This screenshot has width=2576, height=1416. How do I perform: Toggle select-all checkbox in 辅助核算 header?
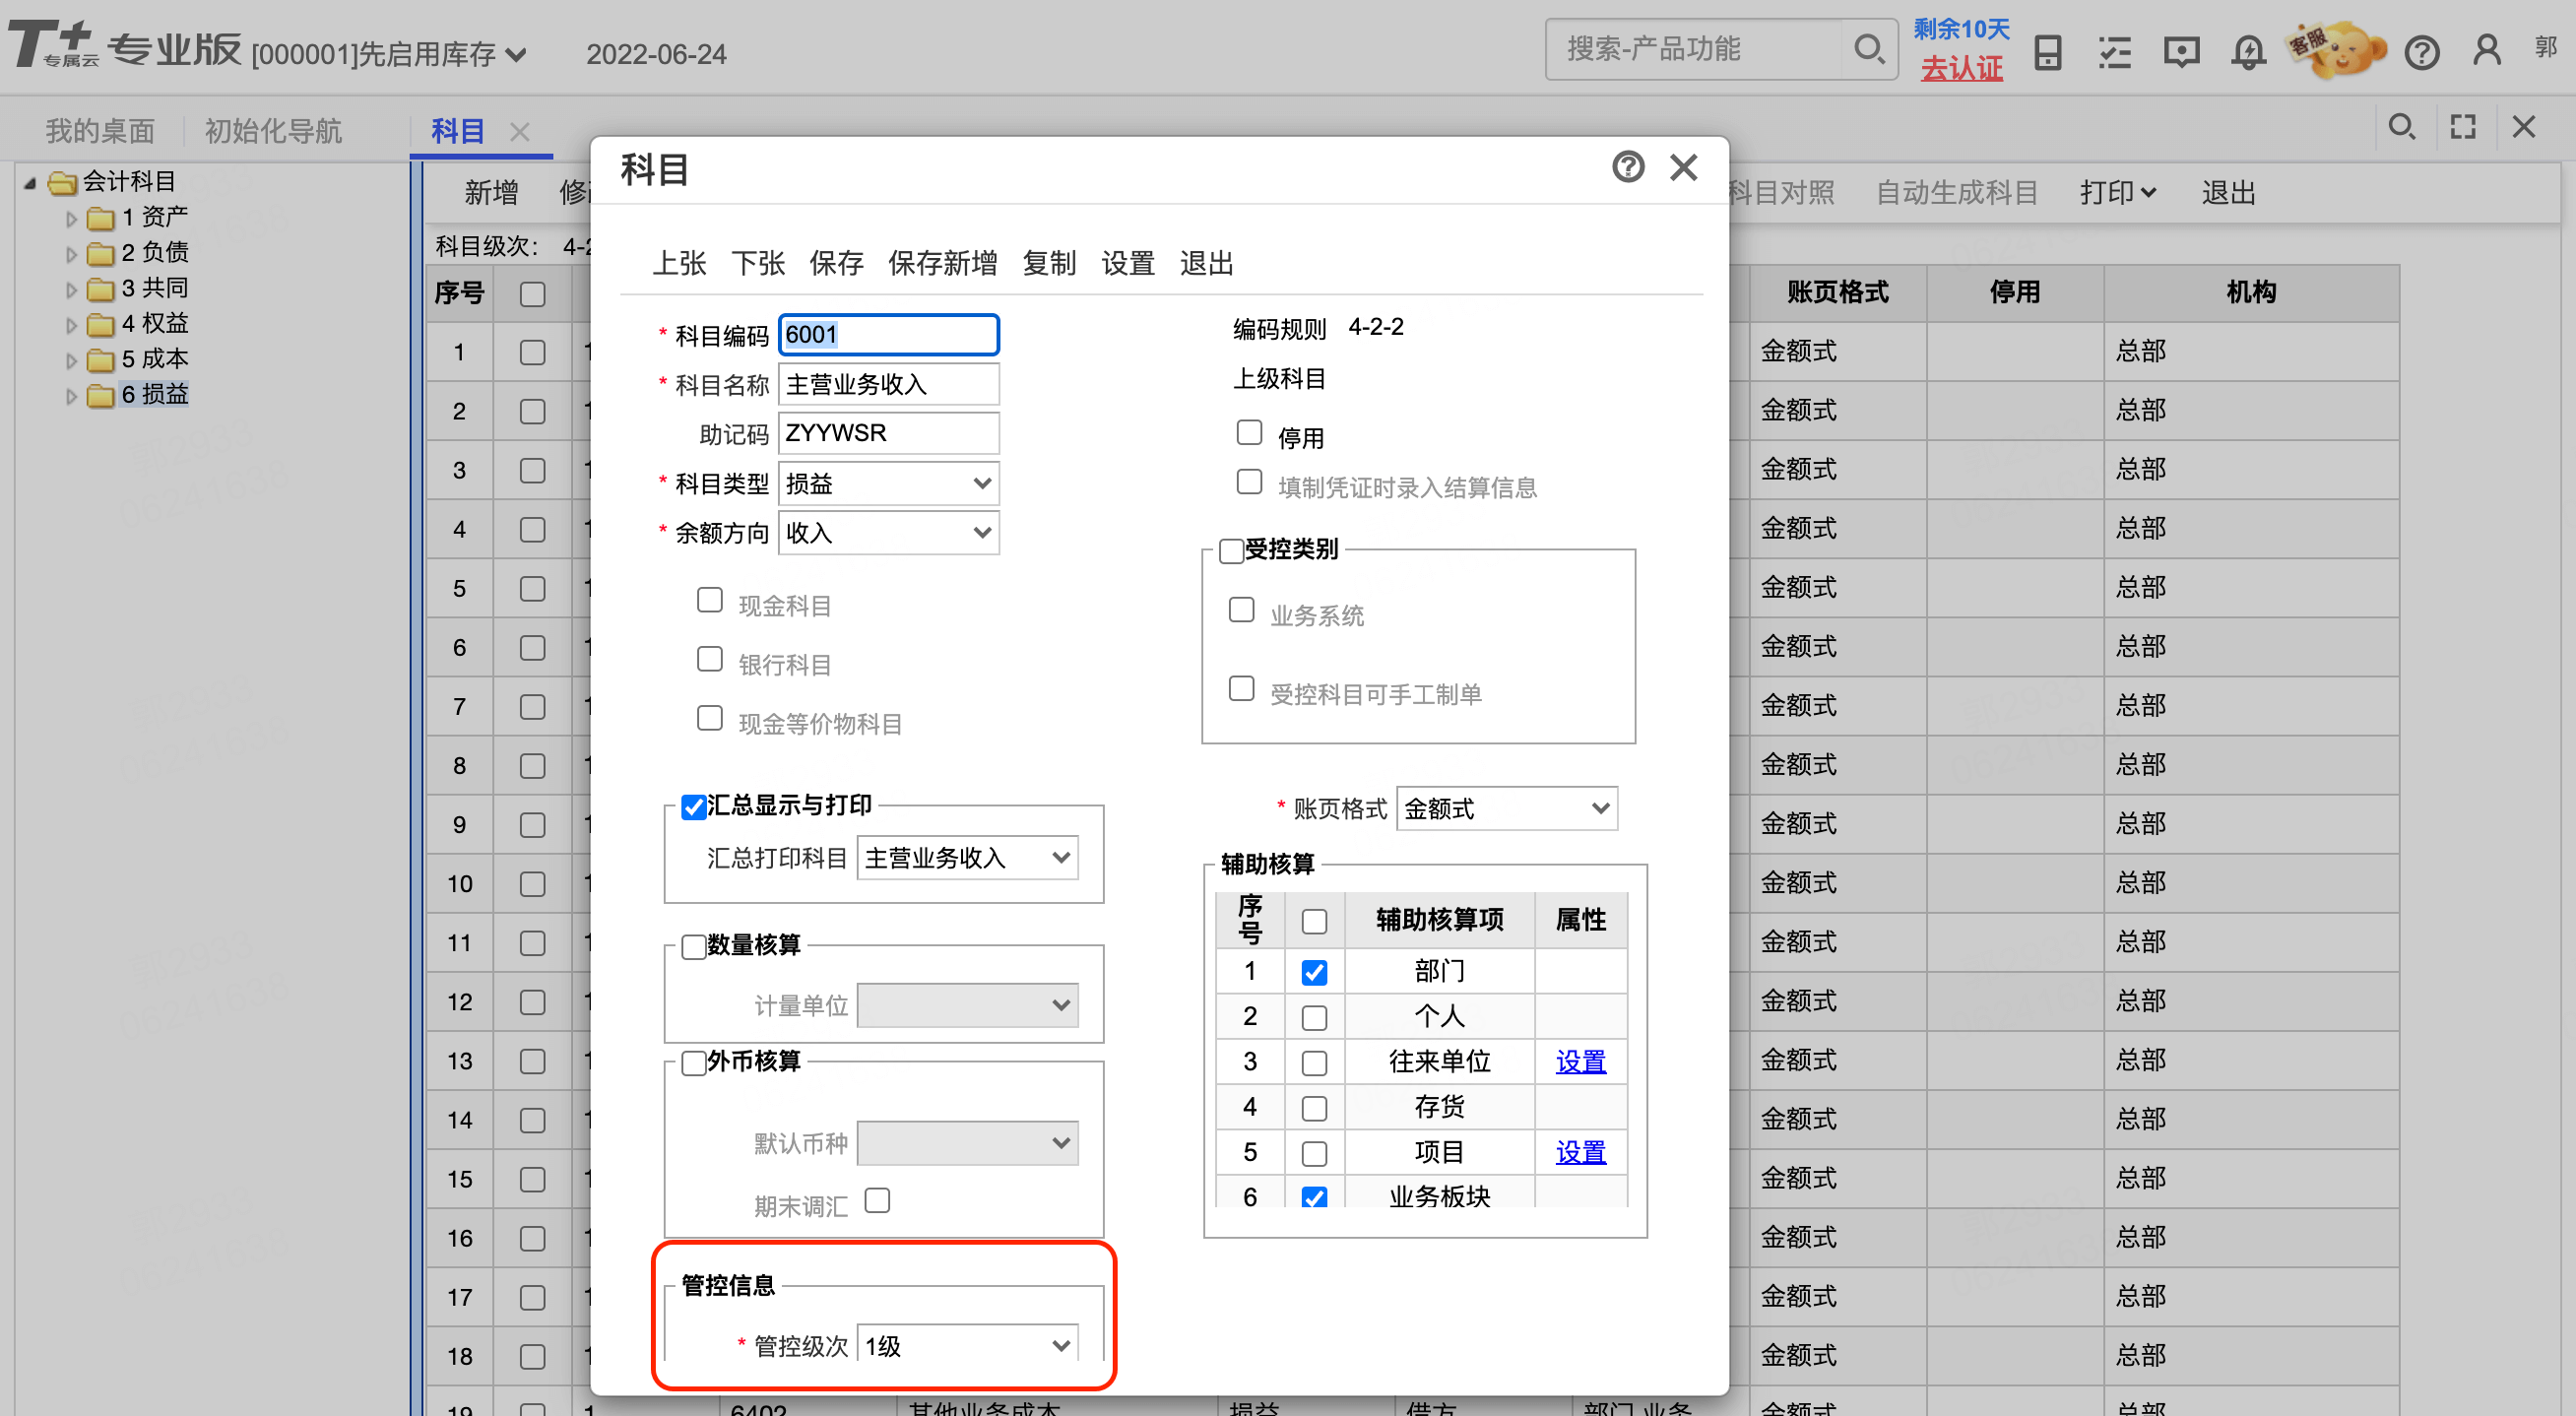(1314, 922)
